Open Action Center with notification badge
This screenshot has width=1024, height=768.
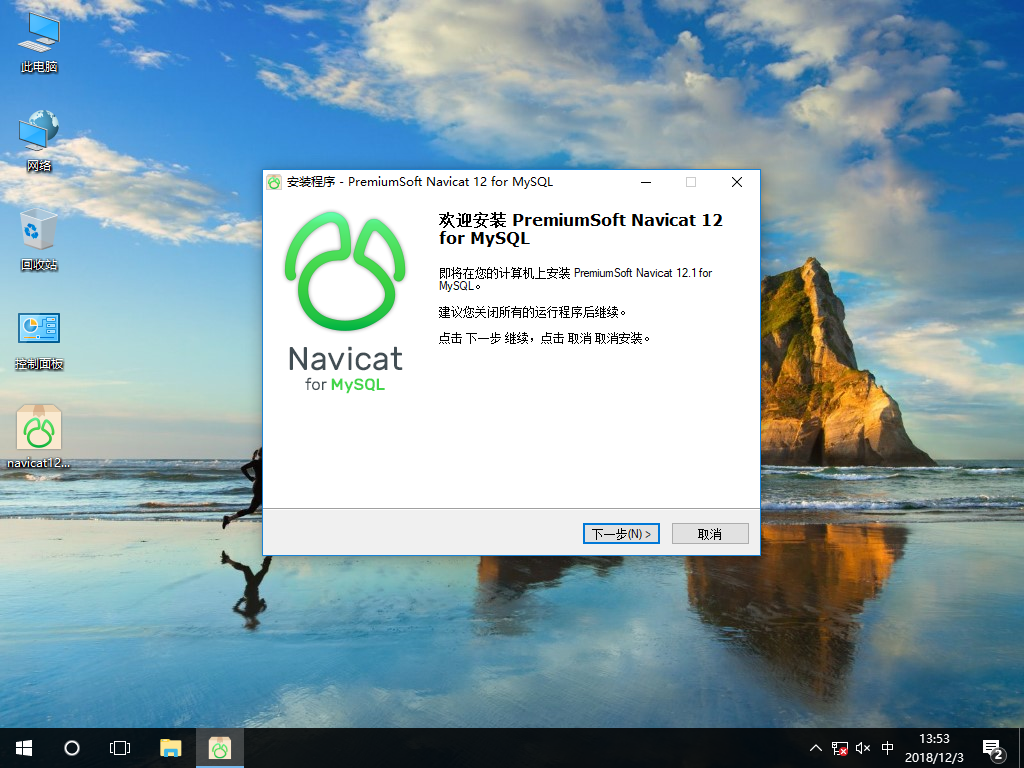click(993, 747)
